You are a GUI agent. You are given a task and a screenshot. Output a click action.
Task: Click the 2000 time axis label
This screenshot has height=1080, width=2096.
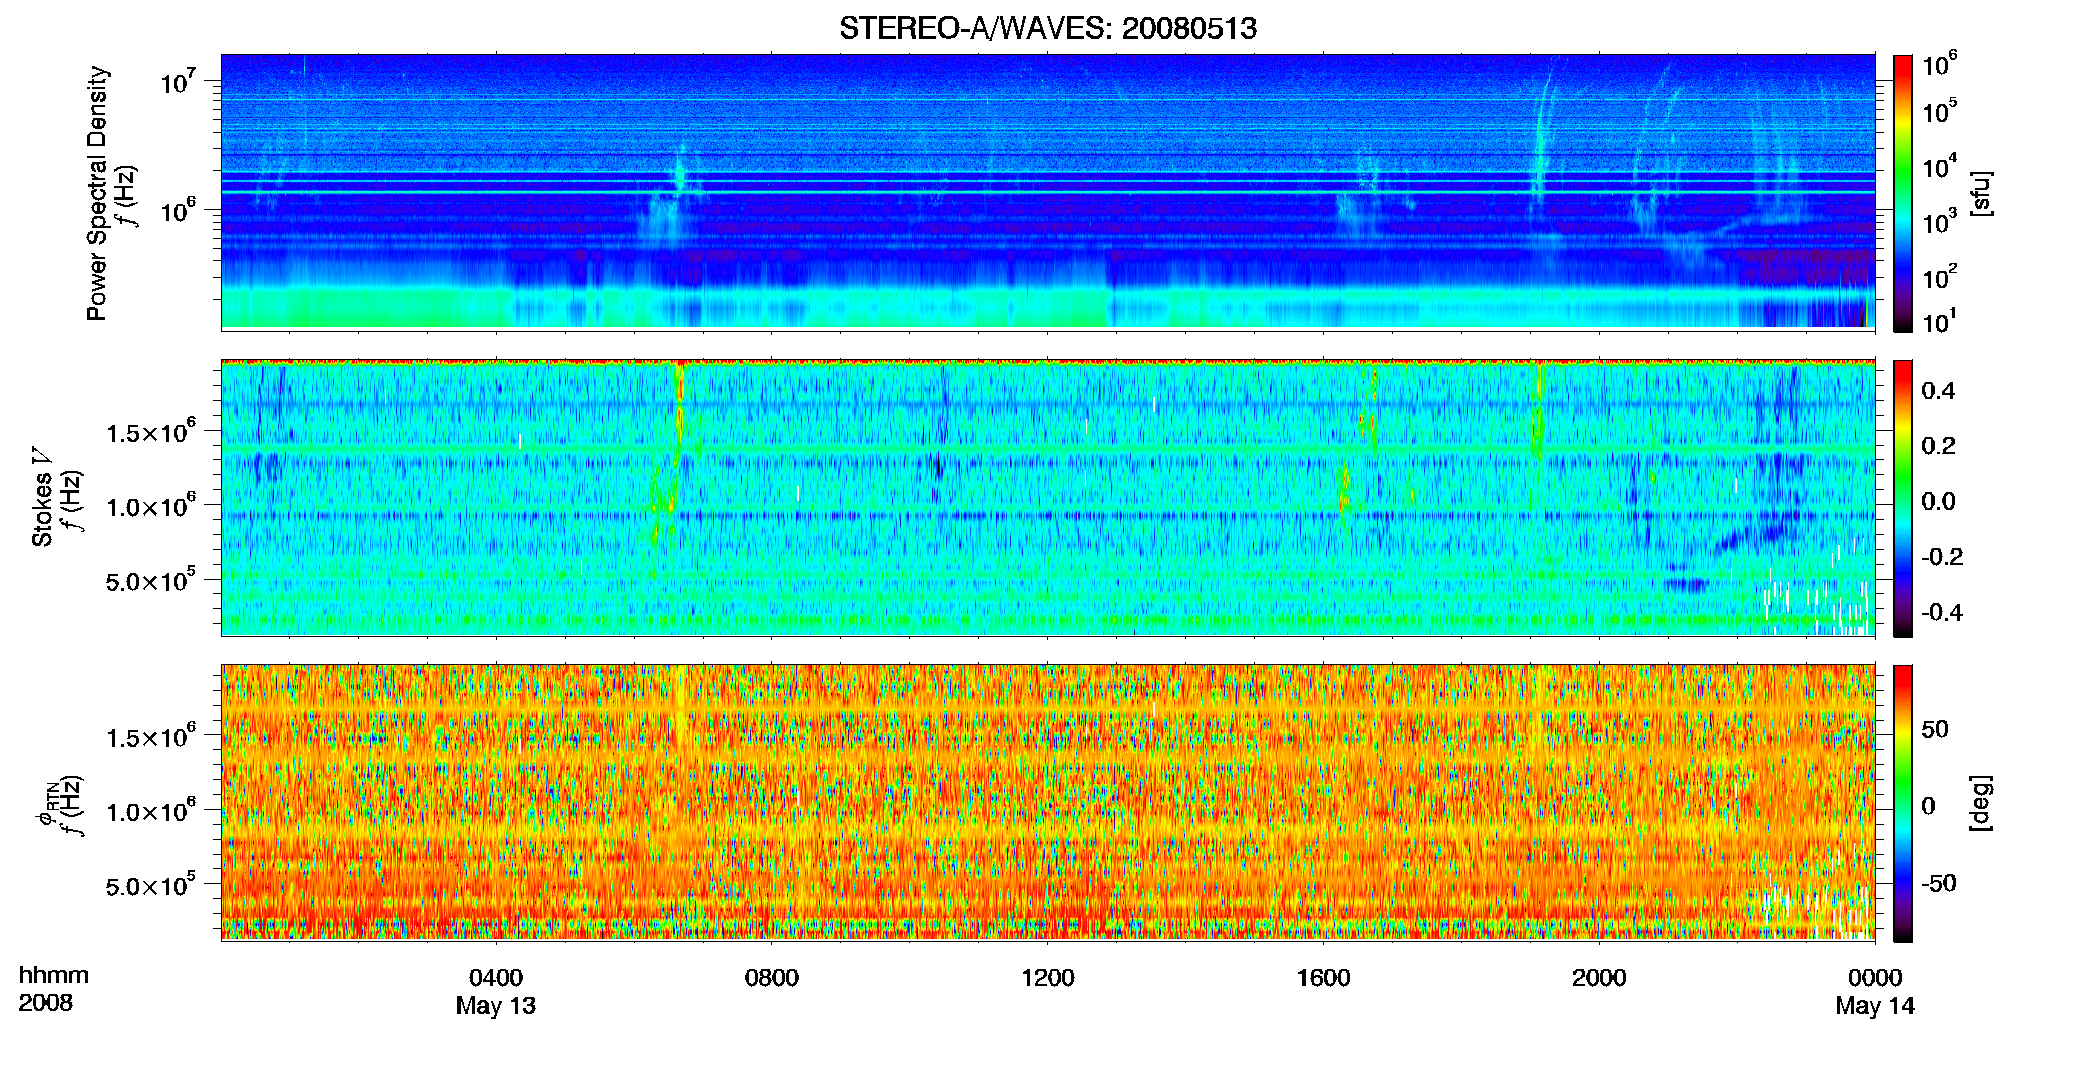(x=1599, y=977)
